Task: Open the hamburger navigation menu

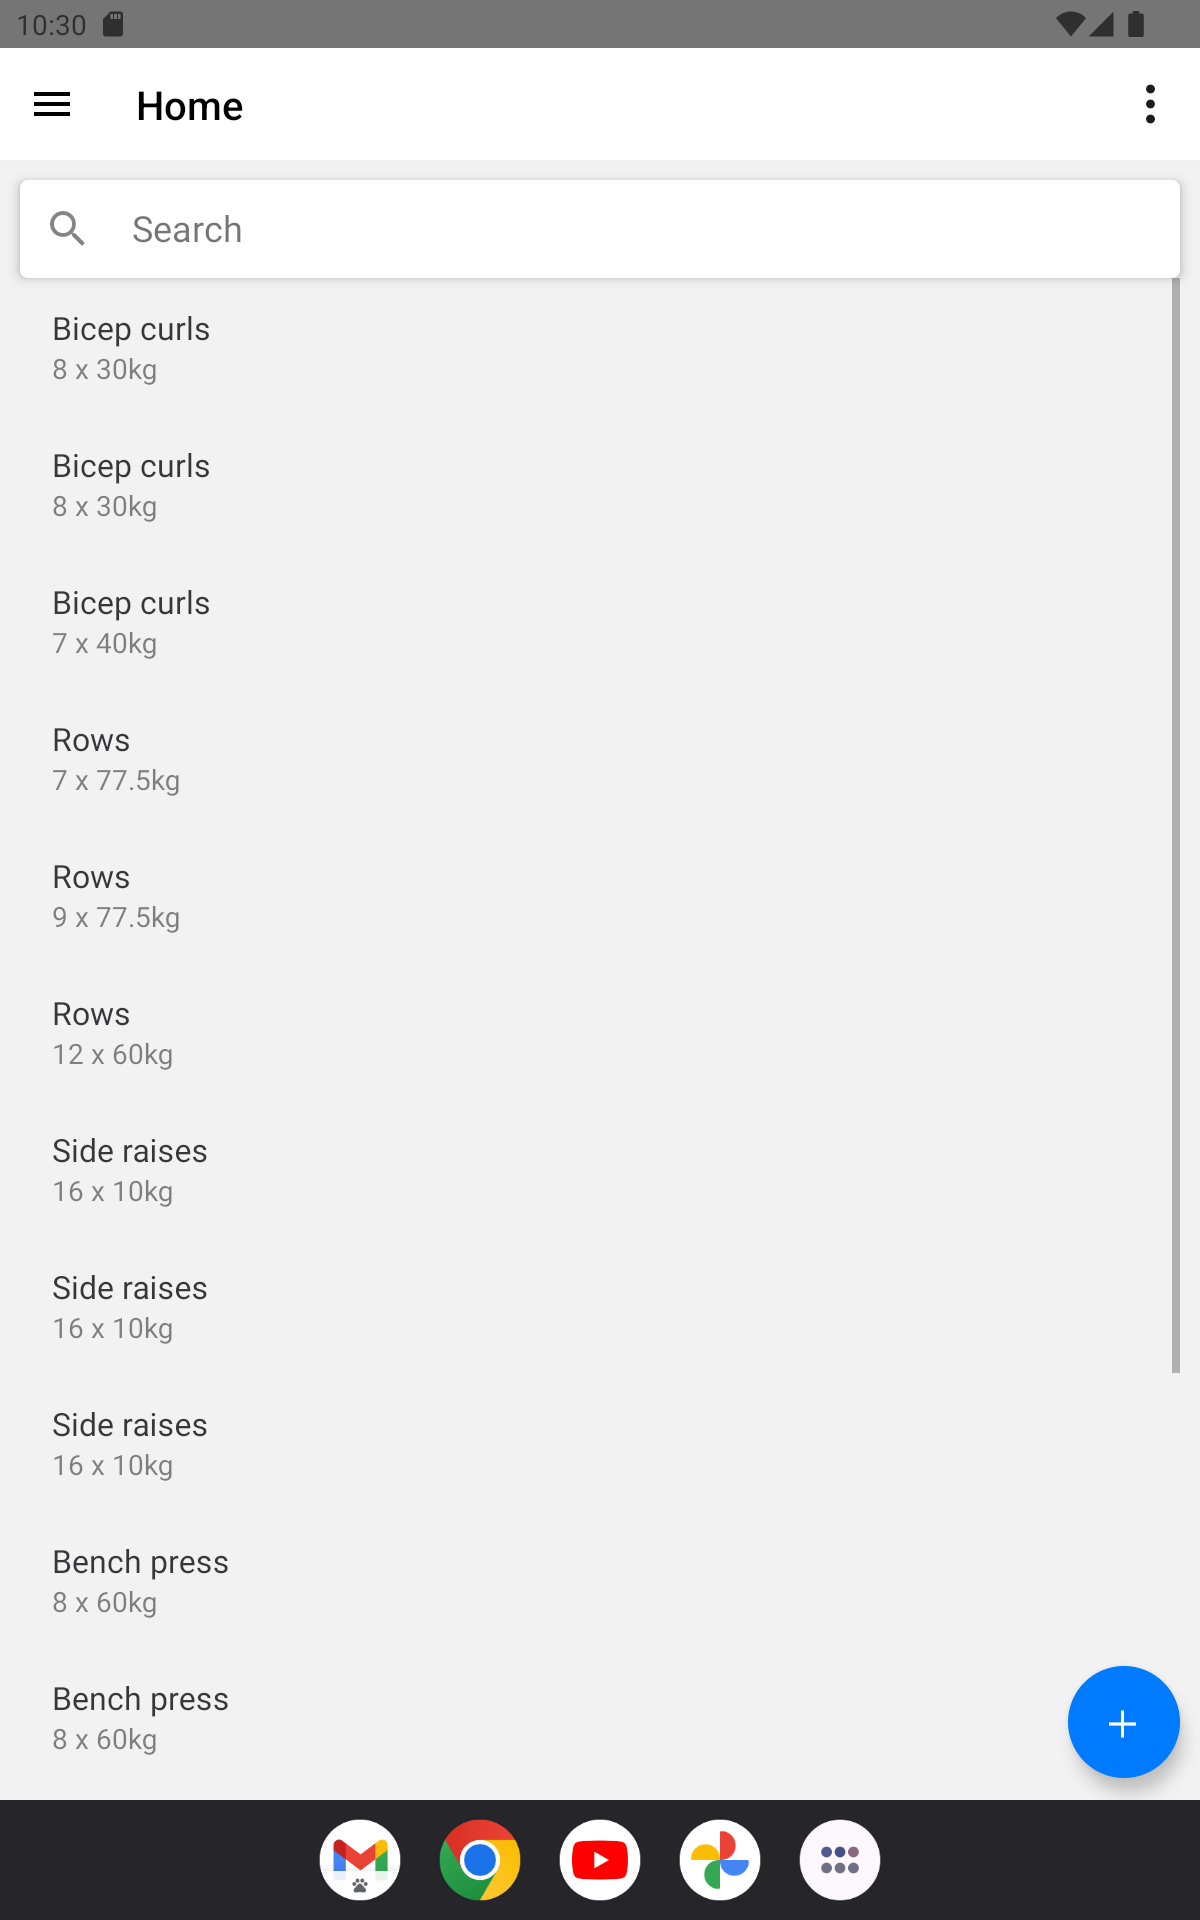Action: (x=52, y=105)
